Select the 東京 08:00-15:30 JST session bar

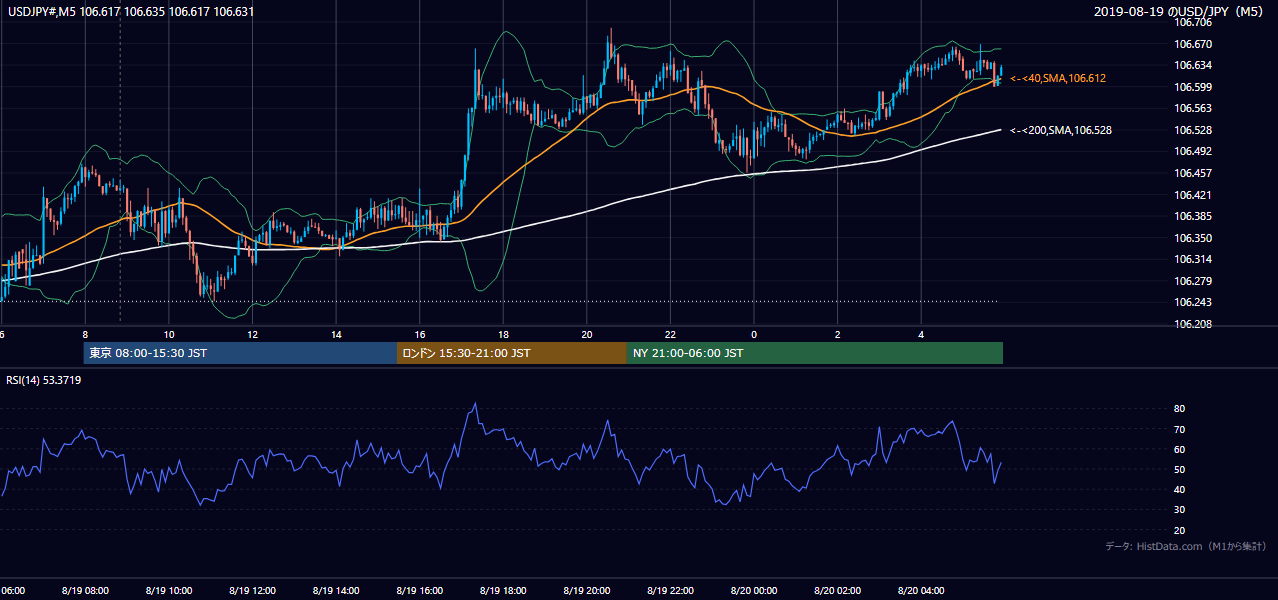(x=240, y=353)
